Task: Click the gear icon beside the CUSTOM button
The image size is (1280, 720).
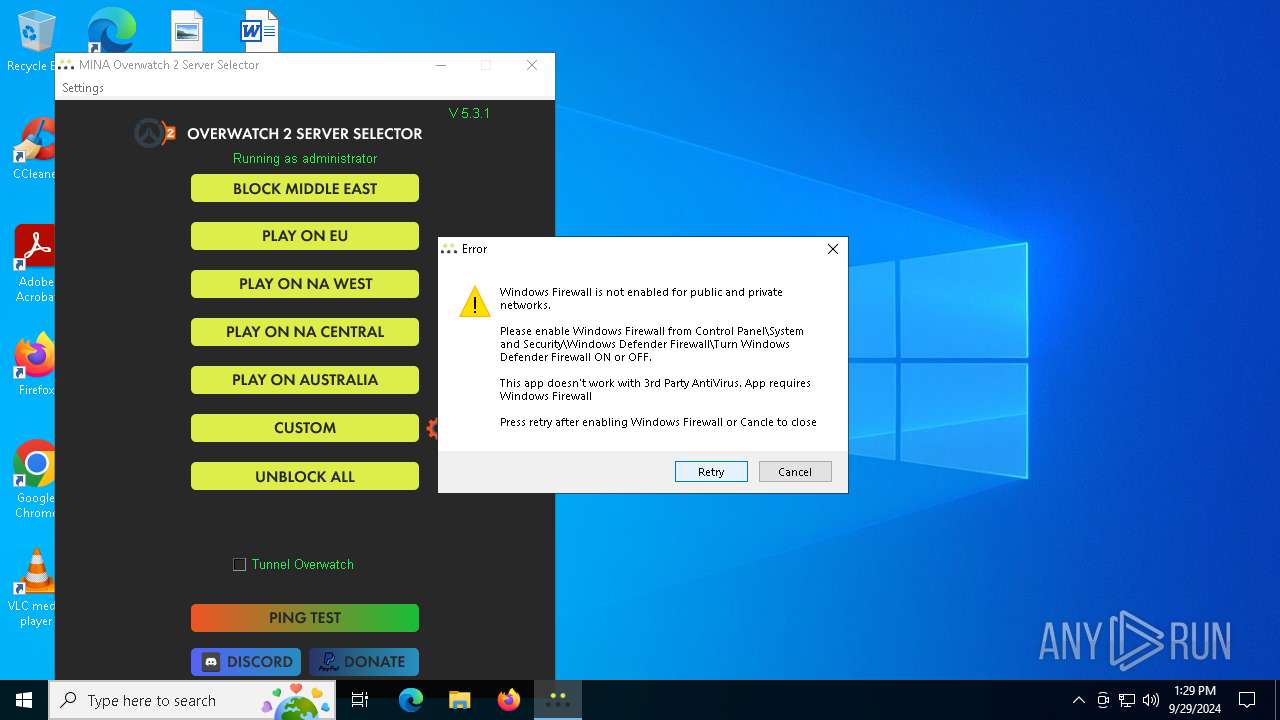Action: (x=432, y=428)
